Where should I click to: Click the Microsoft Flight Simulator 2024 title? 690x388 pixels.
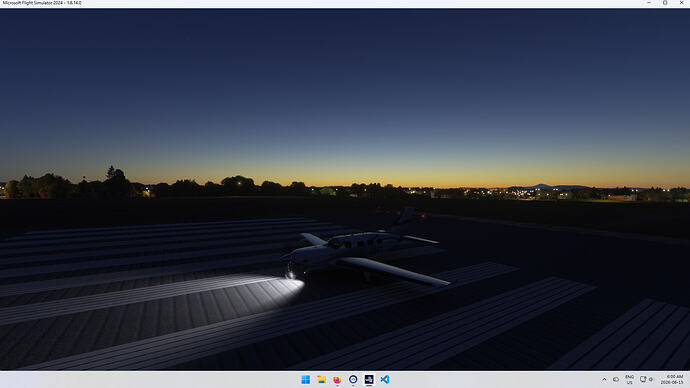click(x=42, y=3)
